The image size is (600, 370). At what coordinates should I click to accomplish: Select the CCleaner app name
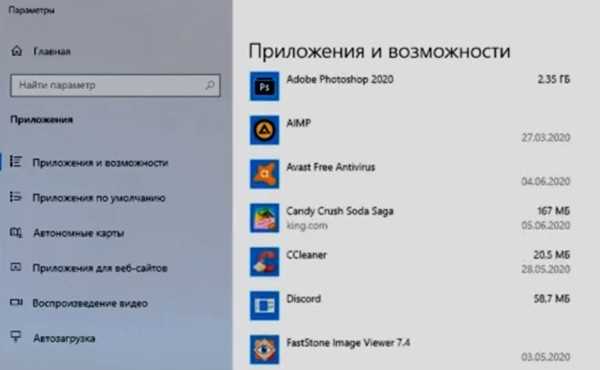click(x=307, y=255)
